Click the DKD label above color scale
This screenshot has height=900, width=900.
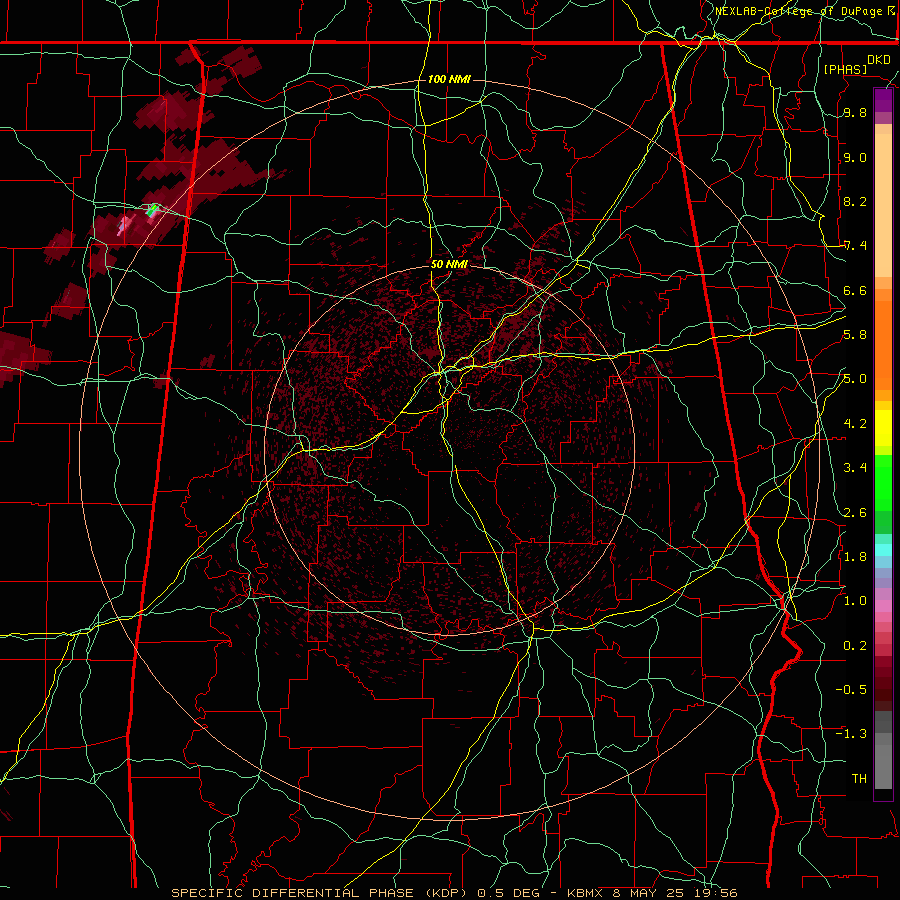[x=878, y=60]
